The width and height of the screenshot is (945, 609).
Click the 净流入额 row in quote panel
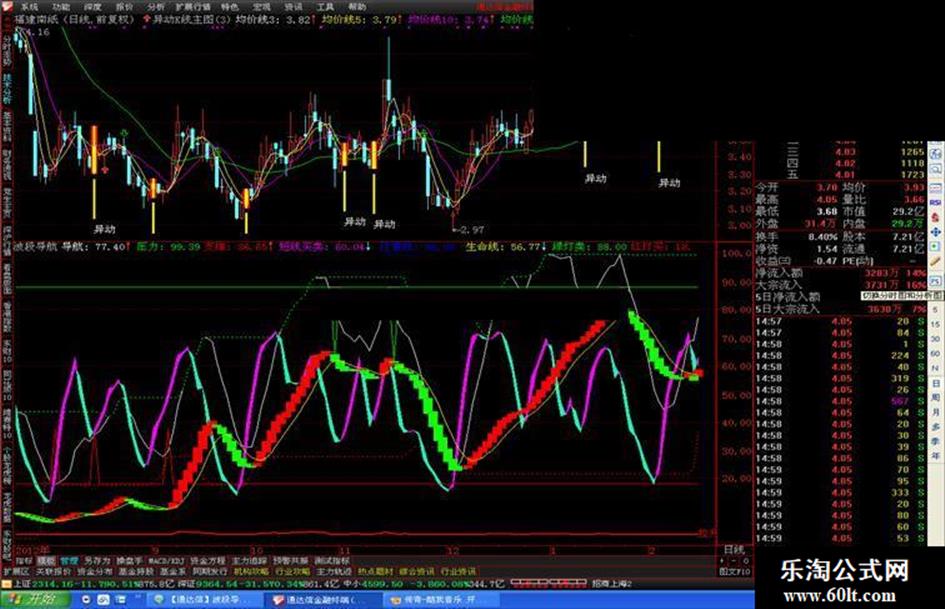(840, 273)
